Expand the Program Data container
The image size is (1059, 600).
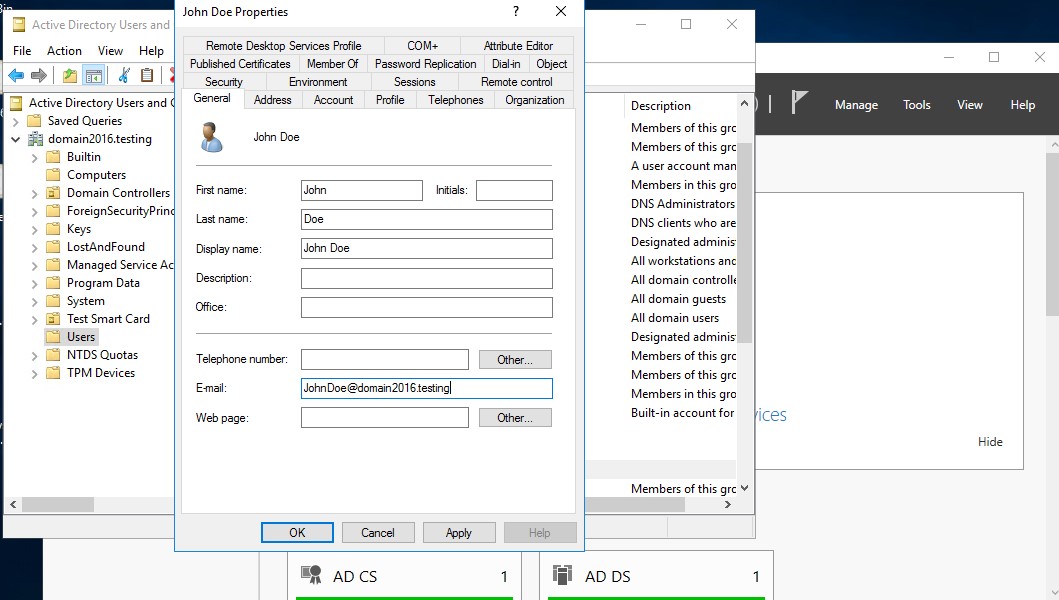(x=34, y=284)
